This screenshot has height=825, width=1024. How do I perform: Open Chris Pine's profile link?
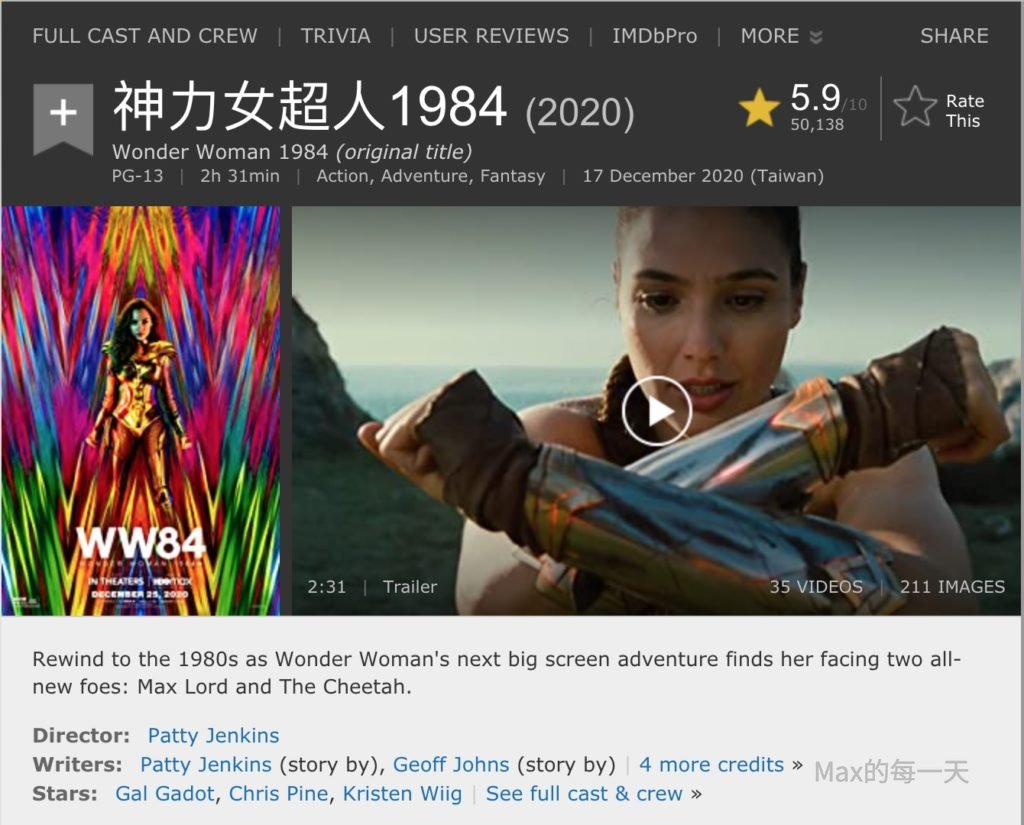click(x=278, y=794)
